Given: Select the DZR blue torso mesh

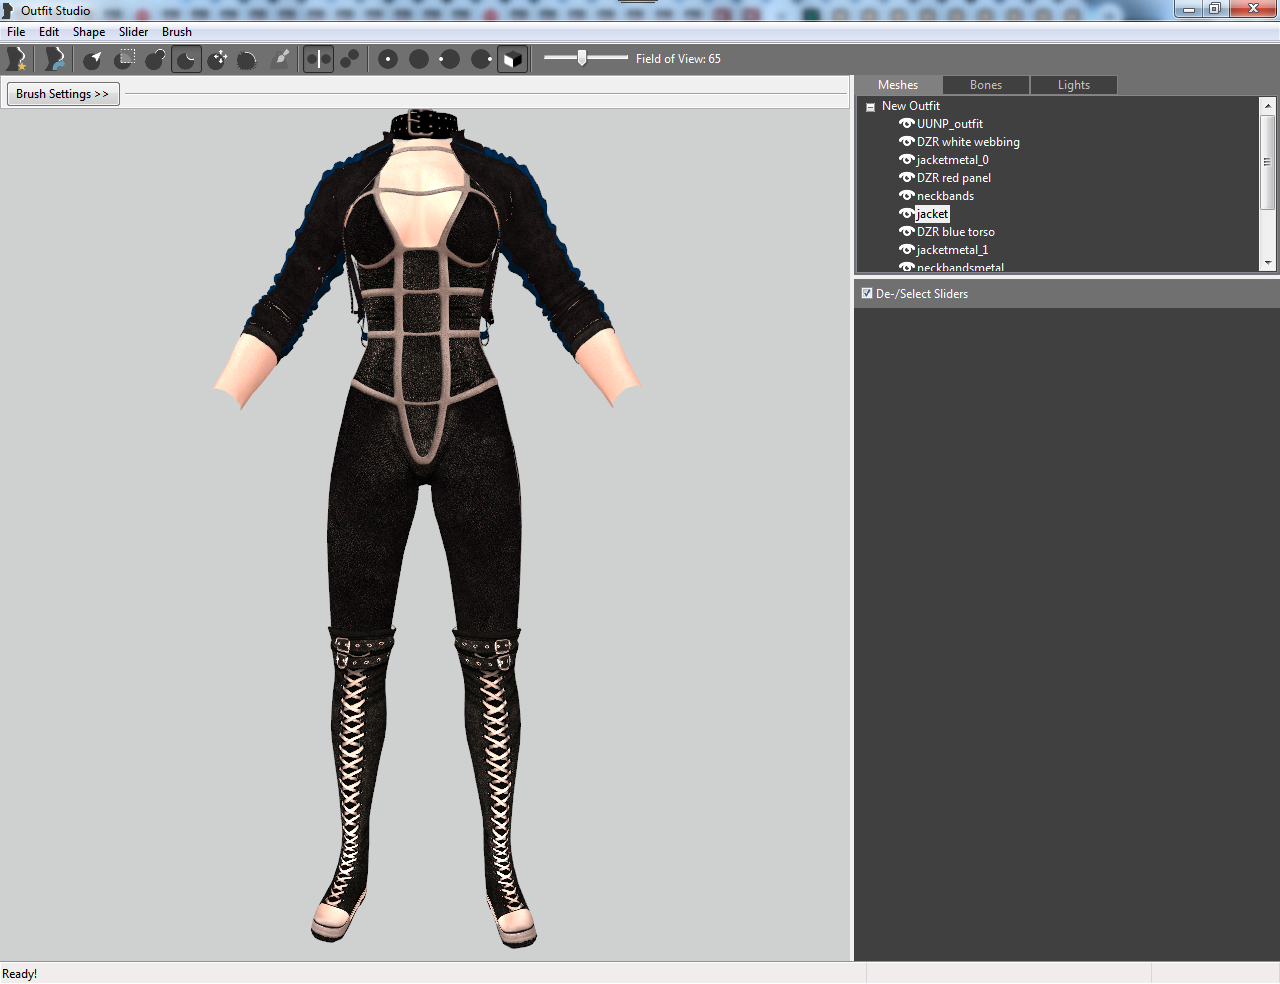Looking at the screenshot, I should click(956, 232).
